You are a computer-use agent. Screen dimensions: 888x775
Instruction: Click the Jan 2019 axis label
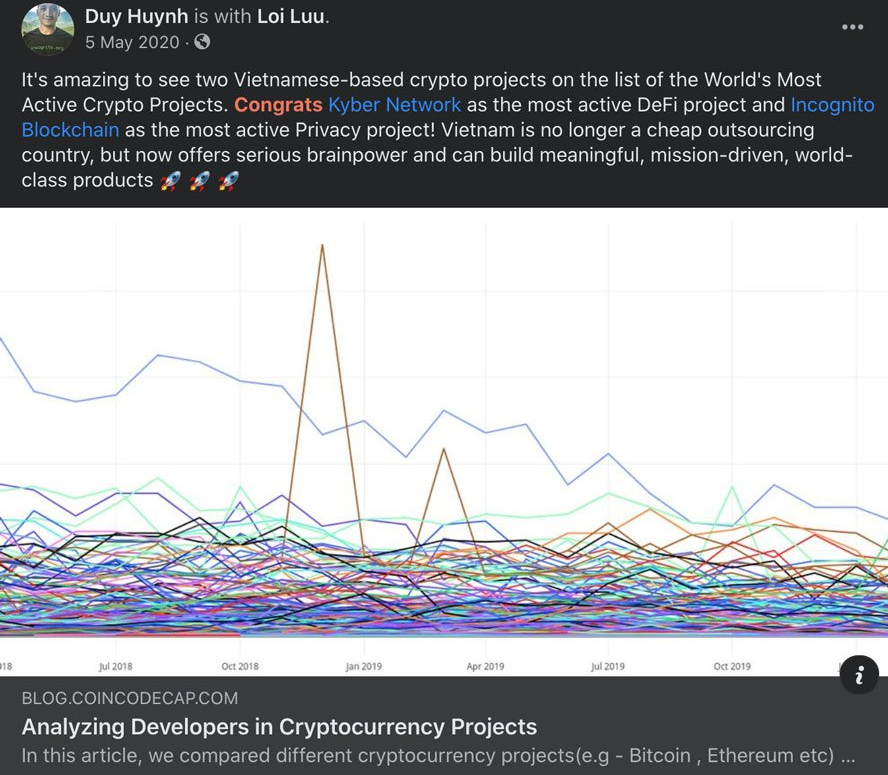[364, 666]
